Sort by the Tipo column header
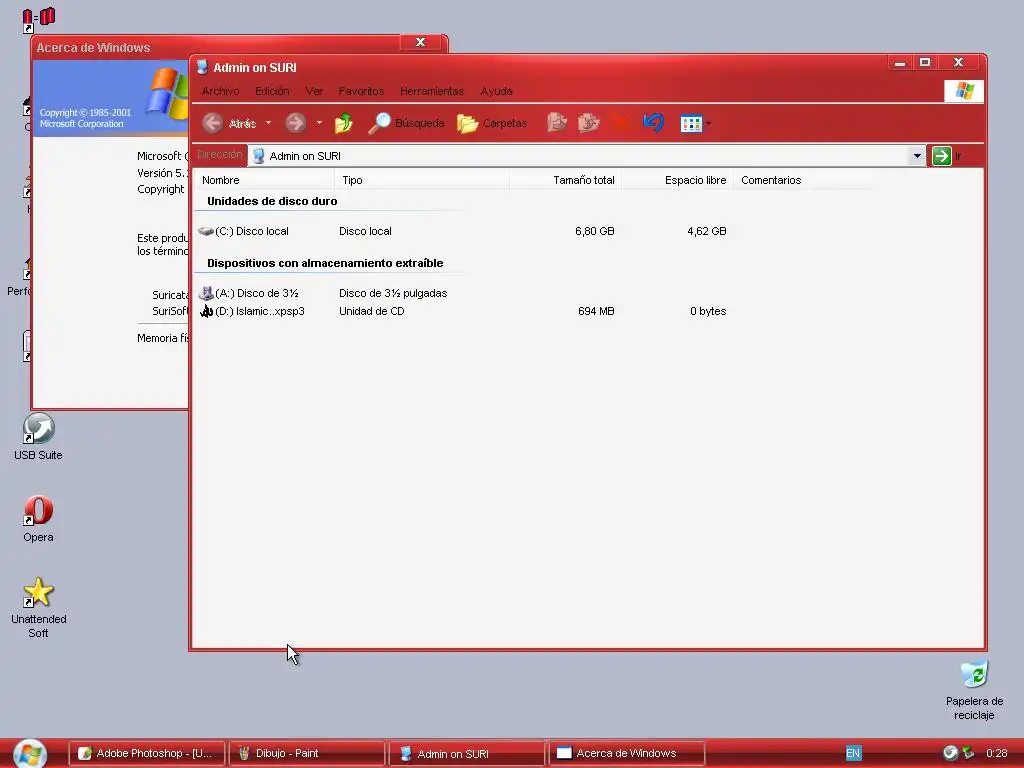 (422, 180)
